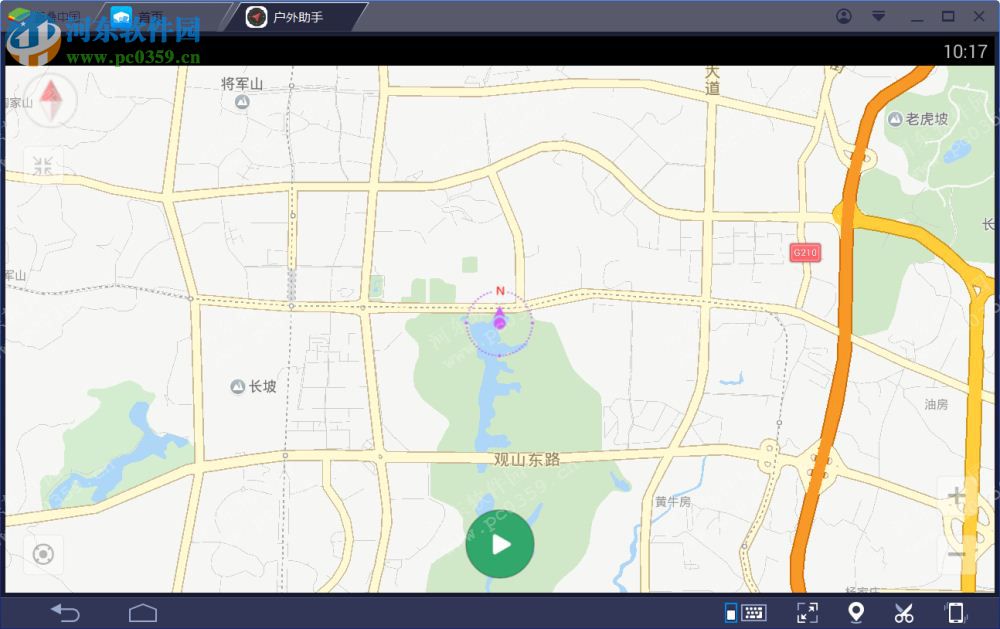1000x629 pixels.
Task: Toggle keyboard control icon in bottom bar
Action: (x=746, y=613)
